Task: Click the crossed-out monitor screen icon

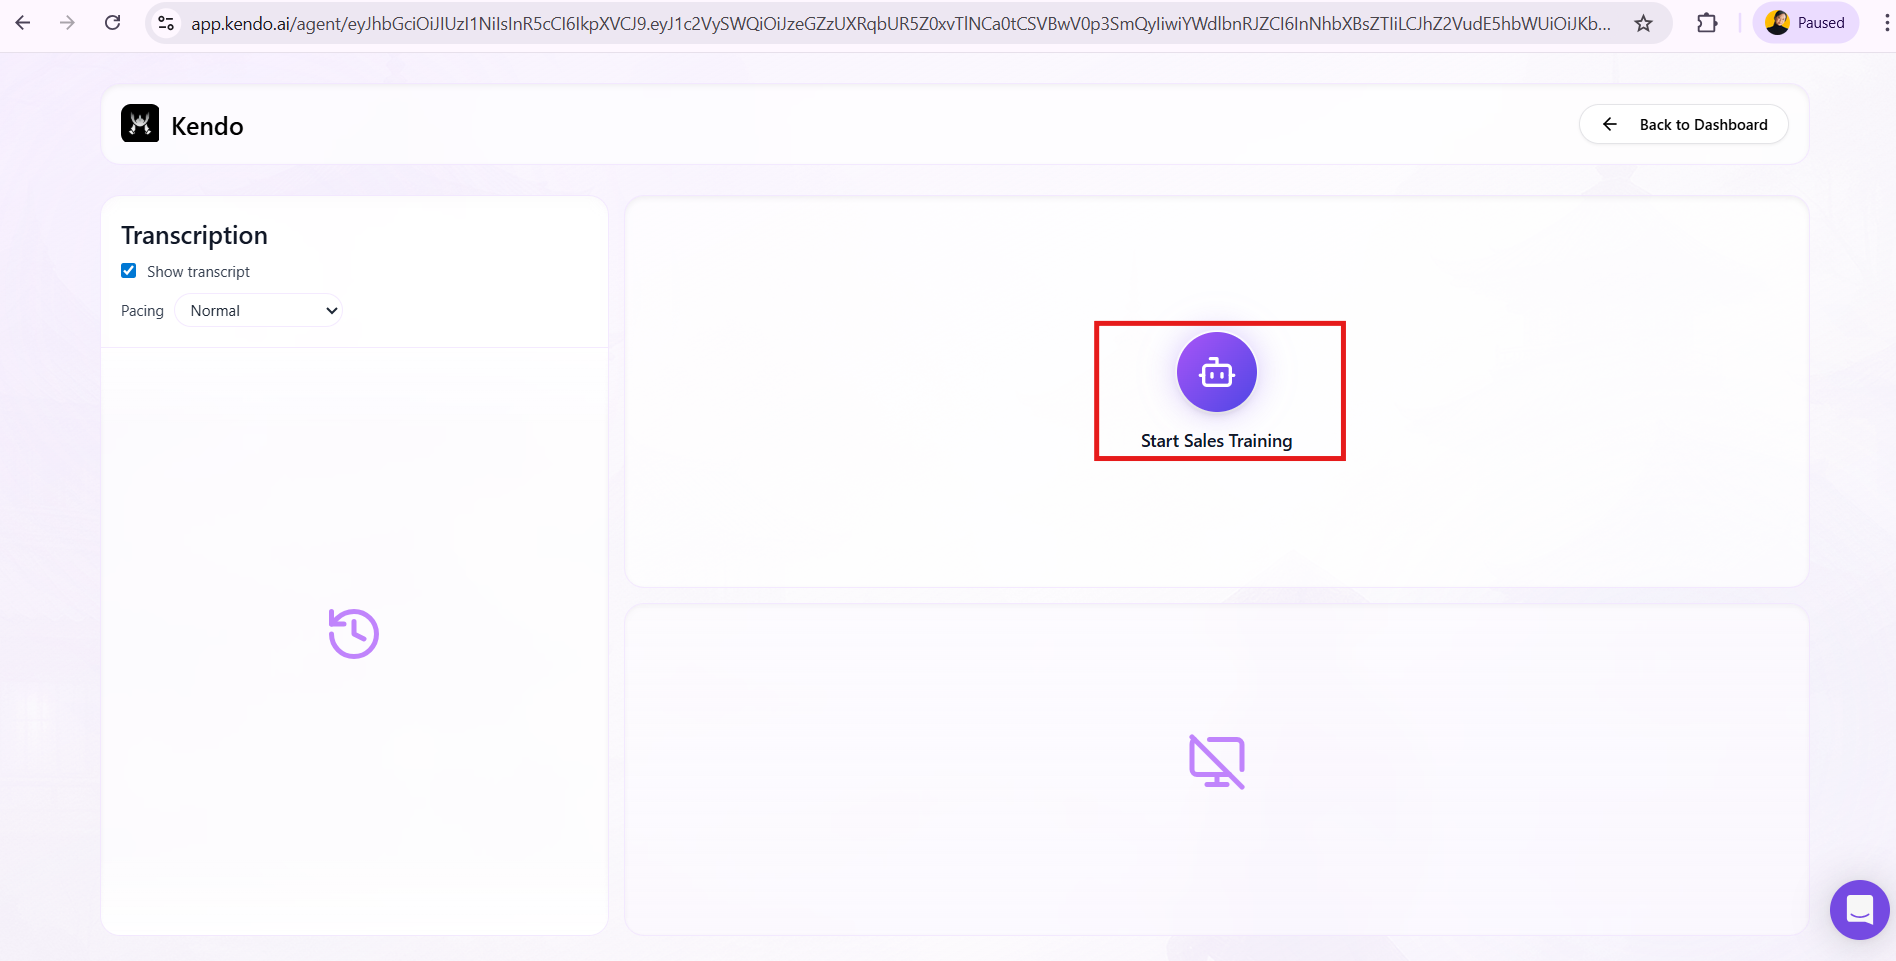Action: [x=1216, y=762]
